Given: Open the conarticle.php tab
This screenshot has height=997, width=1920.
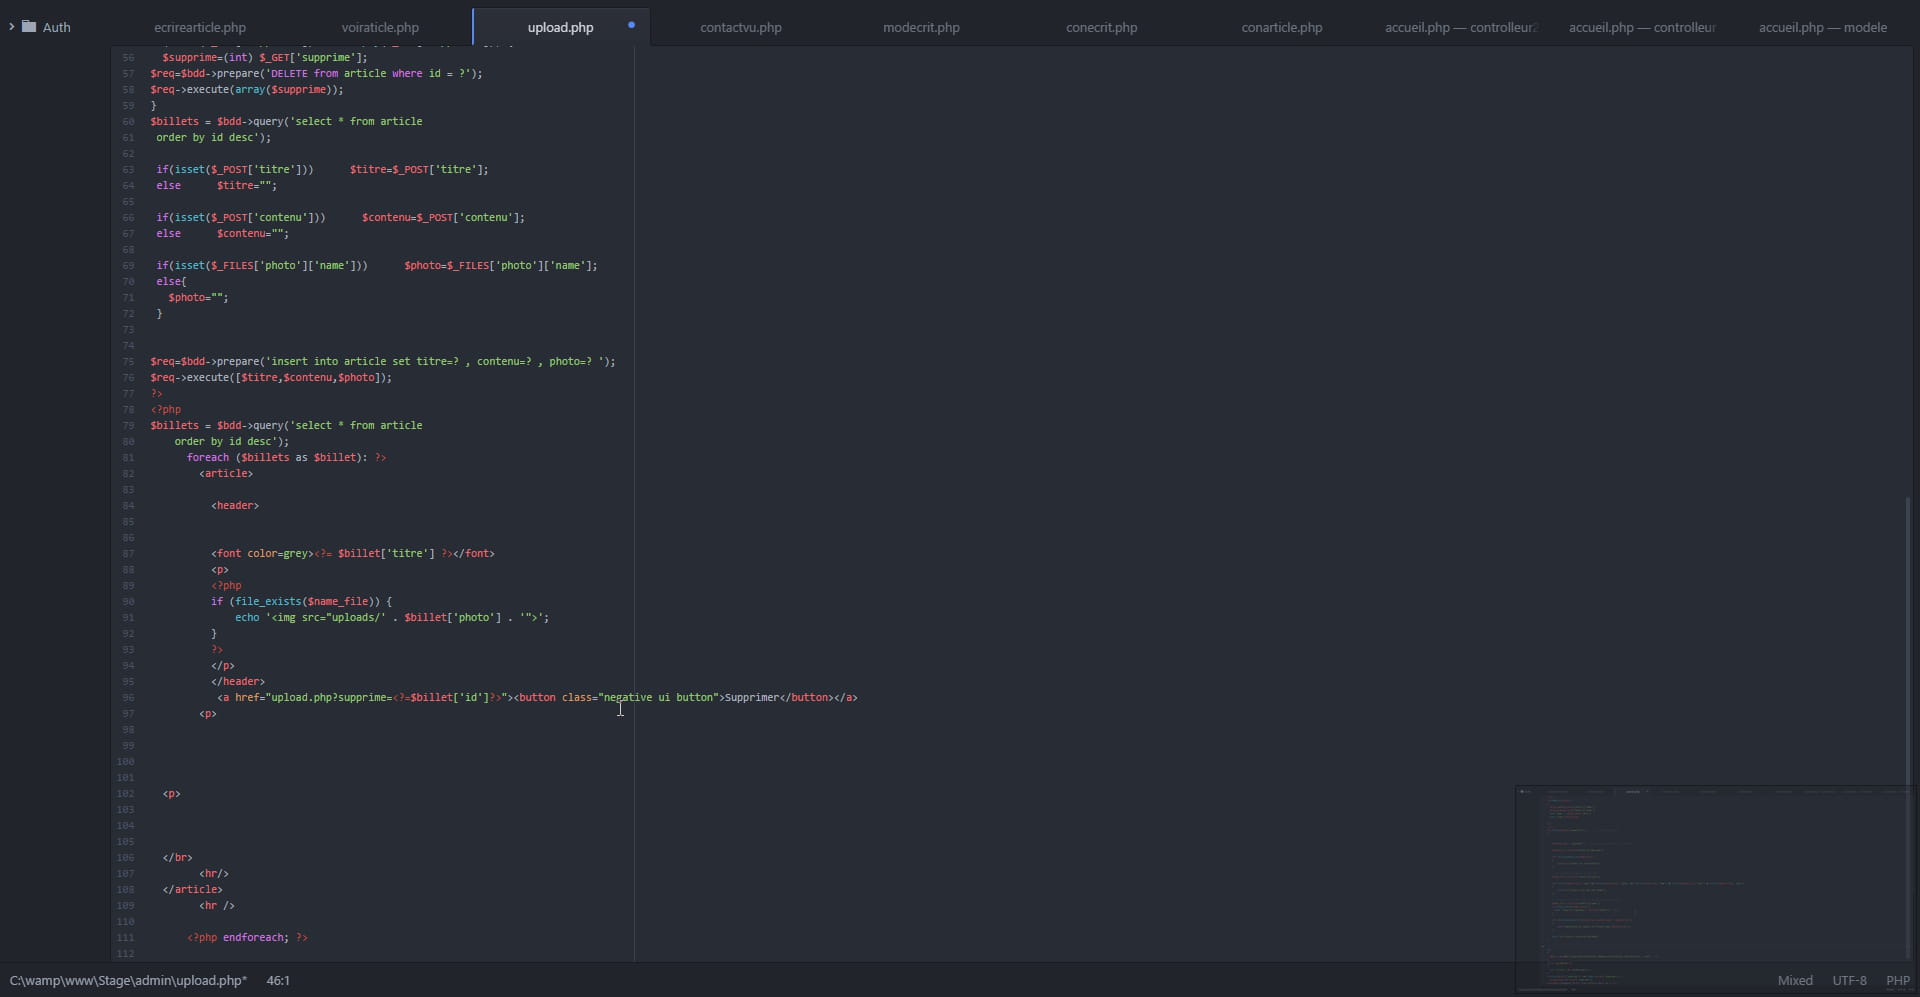Looking at the screenshot, I should 1282,27.
